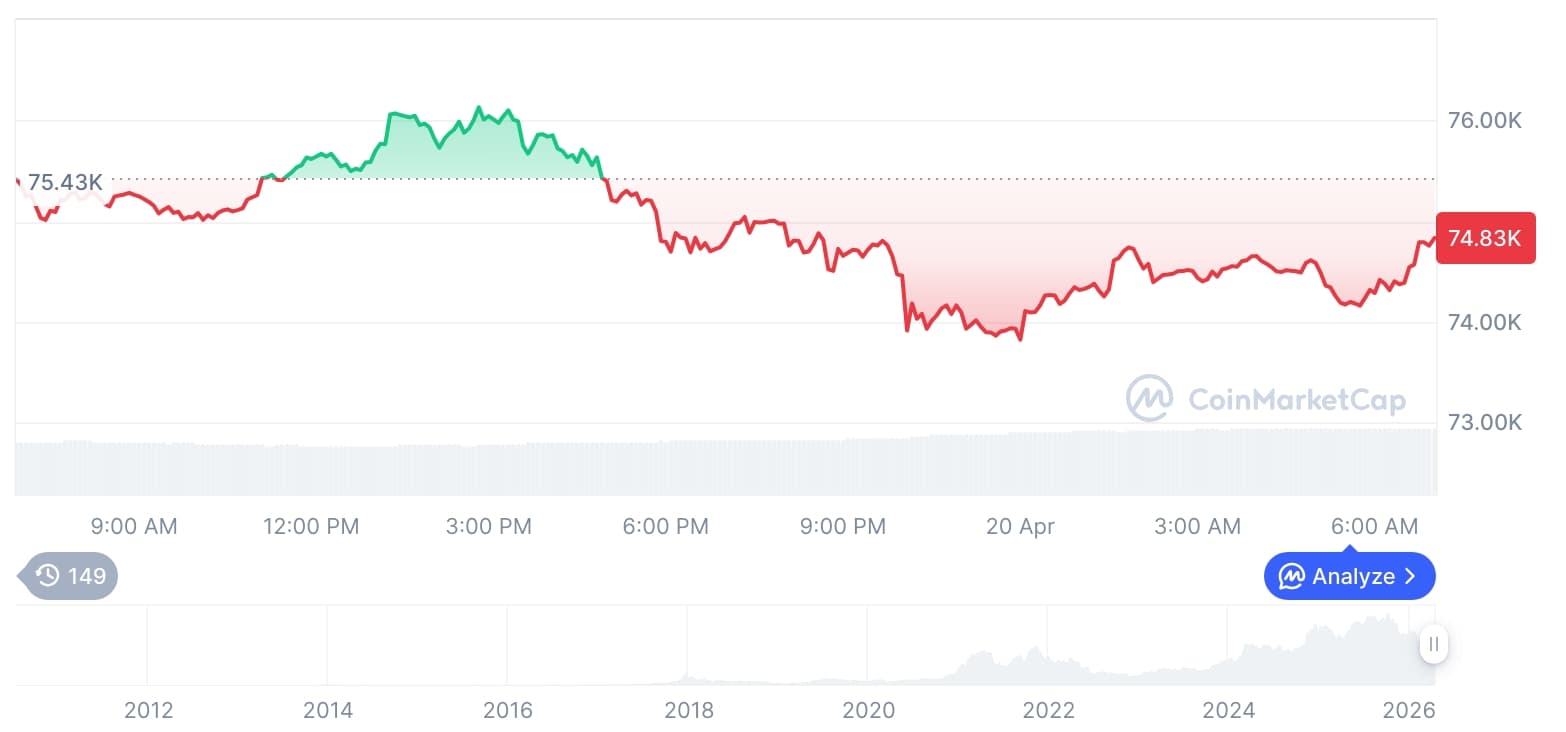
Task: Click the CoinMarketCap logo inside the Analyze button
Action: [1292, 576]
